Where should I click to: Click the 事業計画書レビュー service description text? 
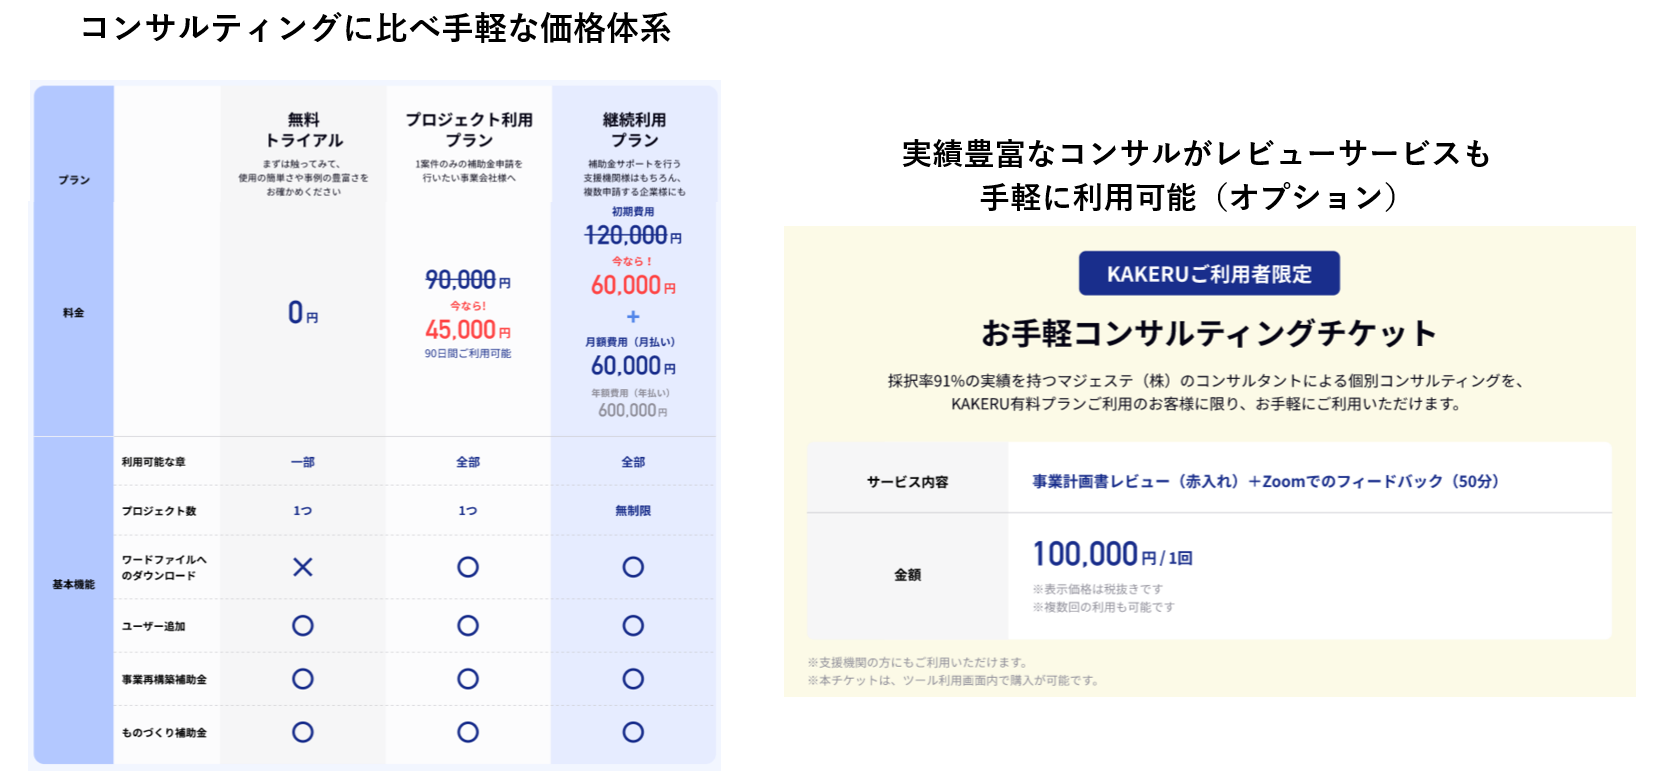1265,482
